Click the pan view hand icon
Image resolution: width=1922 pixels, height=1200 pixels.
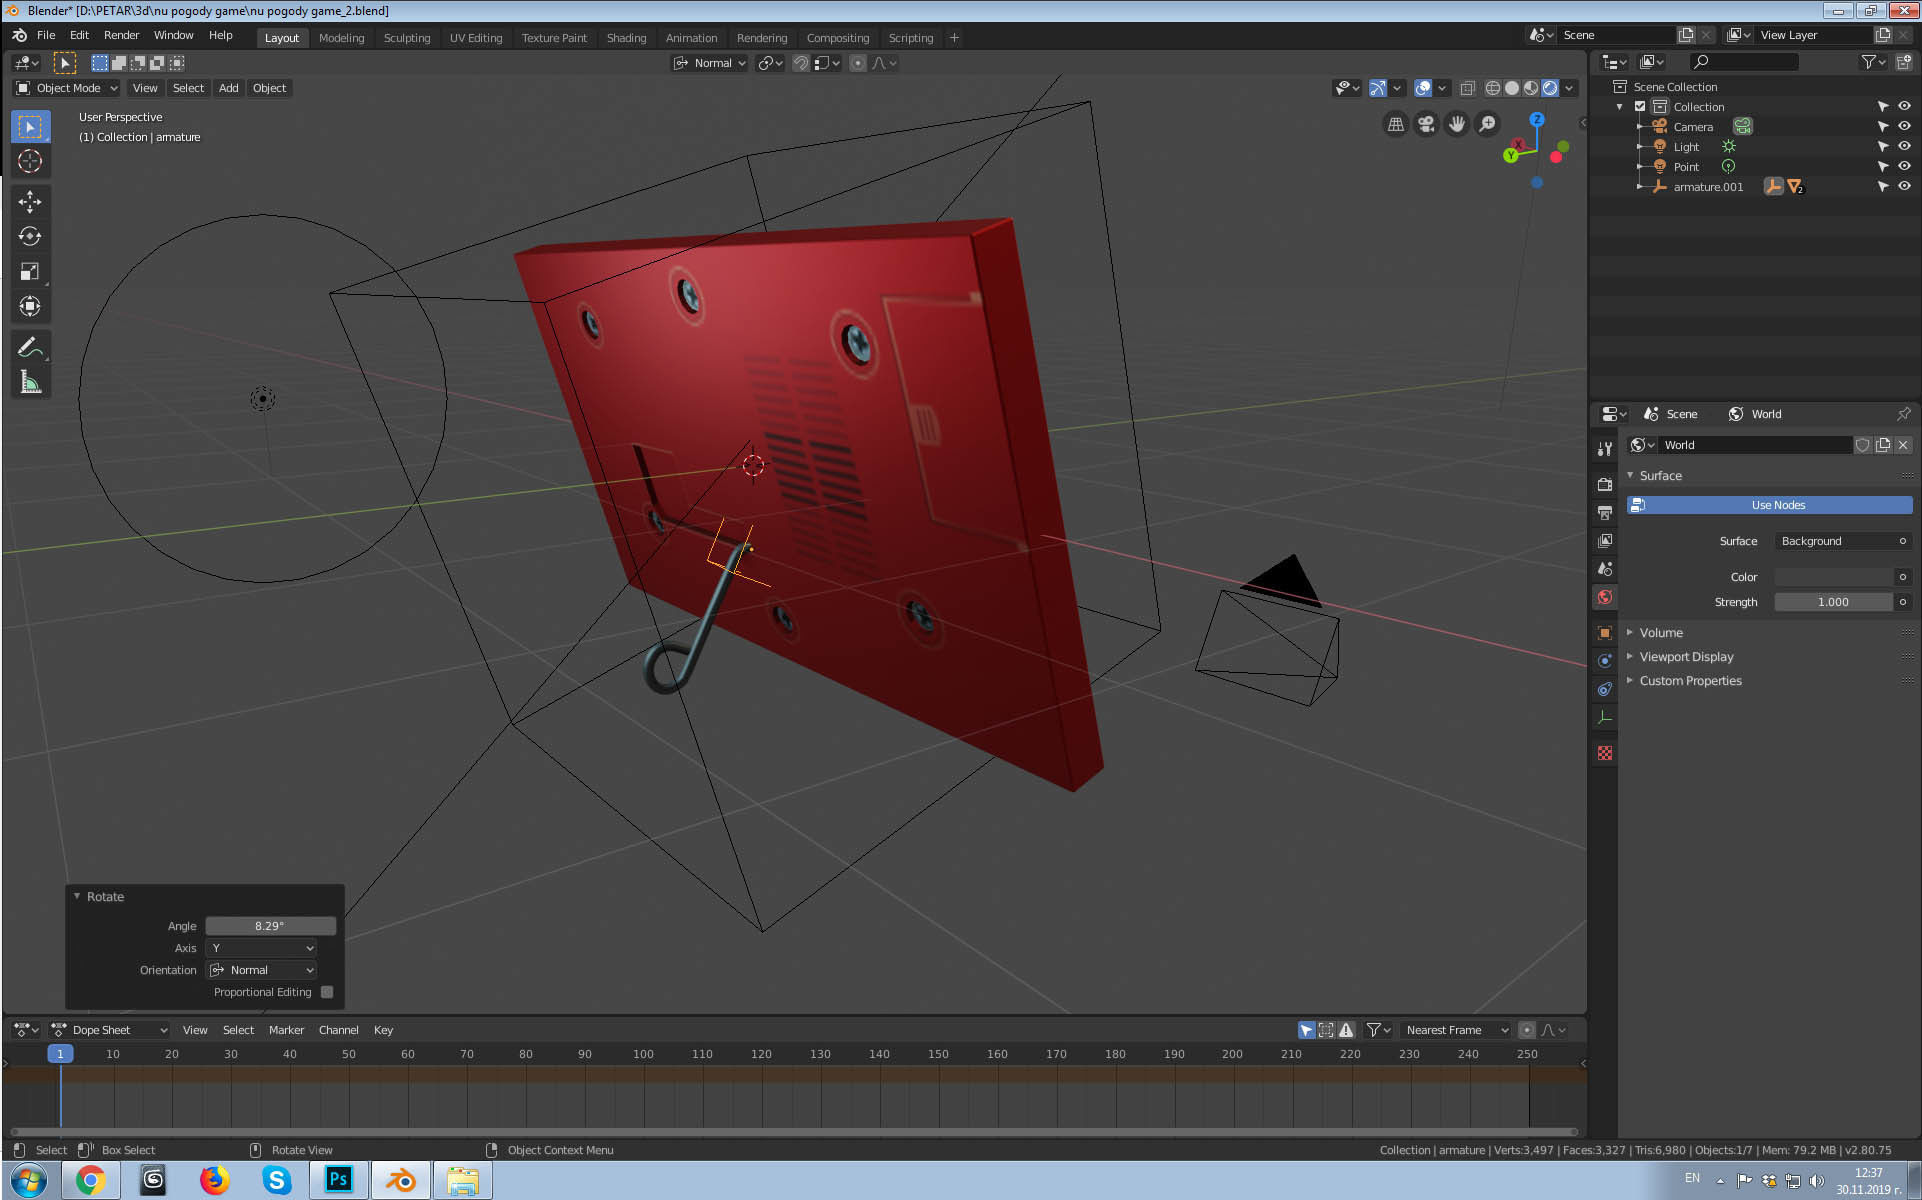click(x=1457, y=124)
